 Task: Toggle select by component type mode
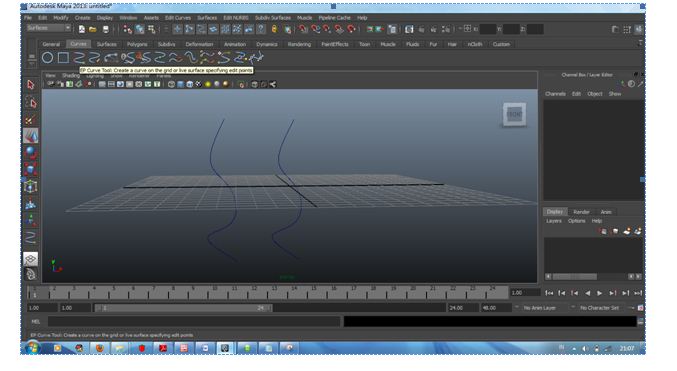[152, 29]
